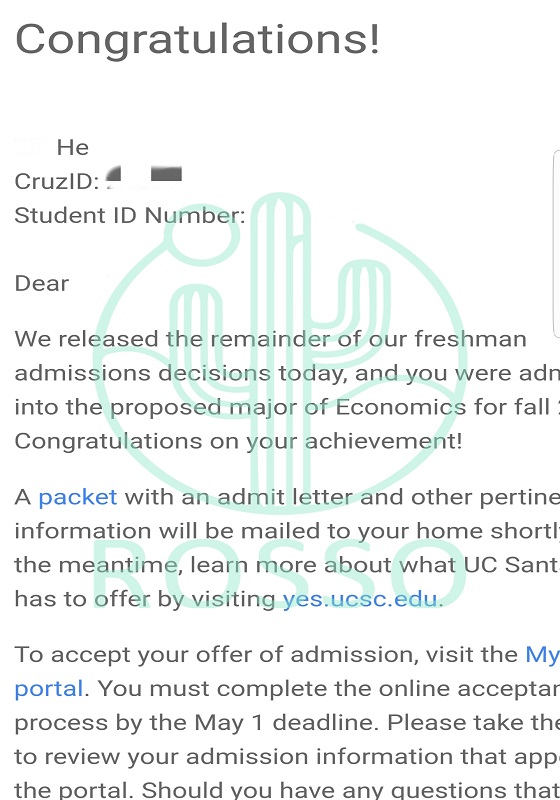Screen dimensions: 560x800
Task: Click "Congratulations on your achievement!" sentence
Action: 238,441
